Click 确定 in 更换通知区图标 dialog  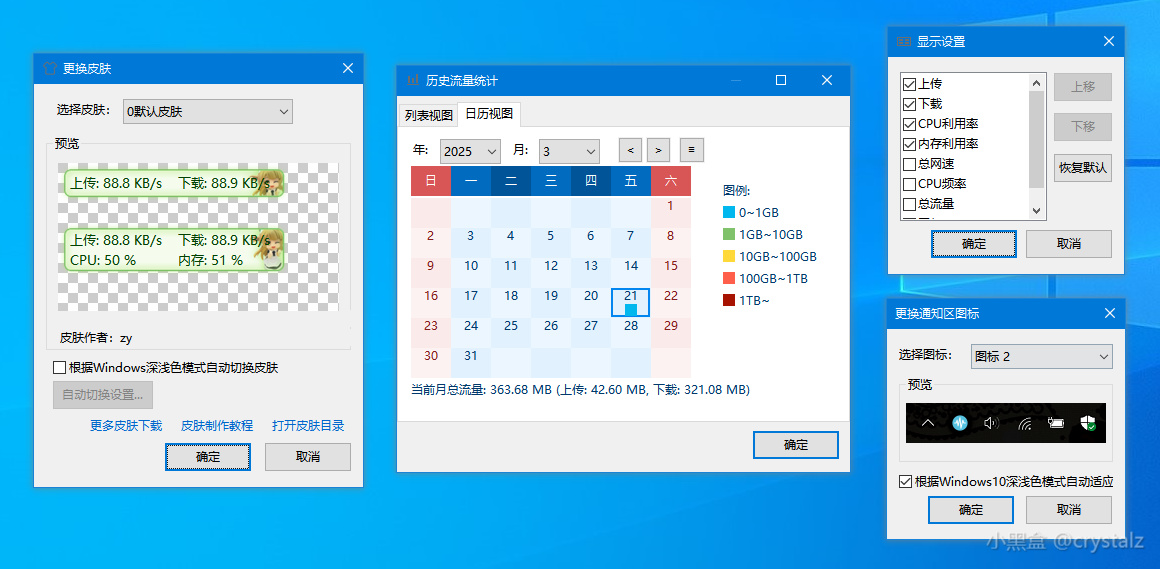[x=971, y=510]
